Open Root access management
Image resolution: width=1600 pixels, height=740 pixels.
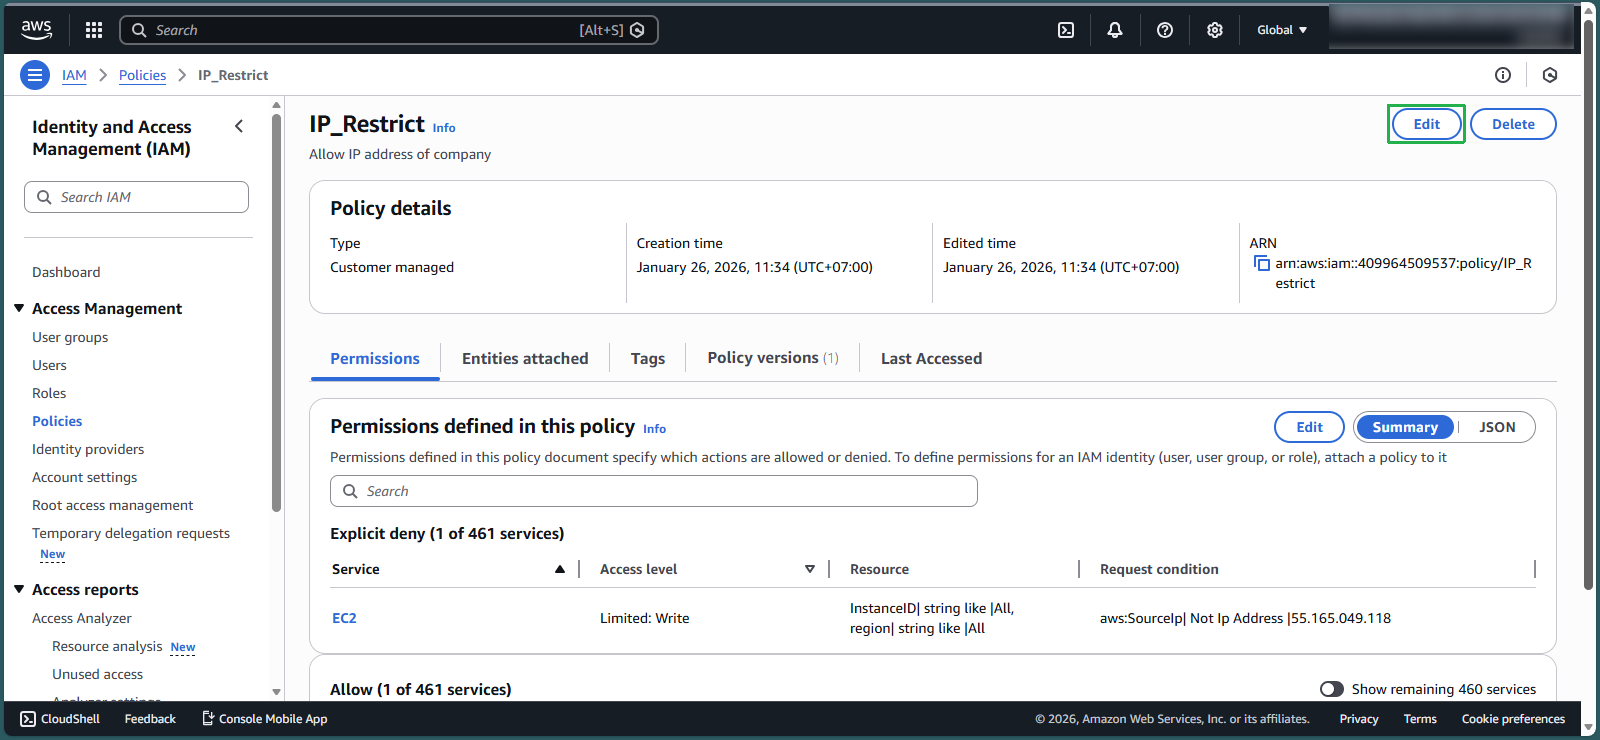[x=113, y=505]
